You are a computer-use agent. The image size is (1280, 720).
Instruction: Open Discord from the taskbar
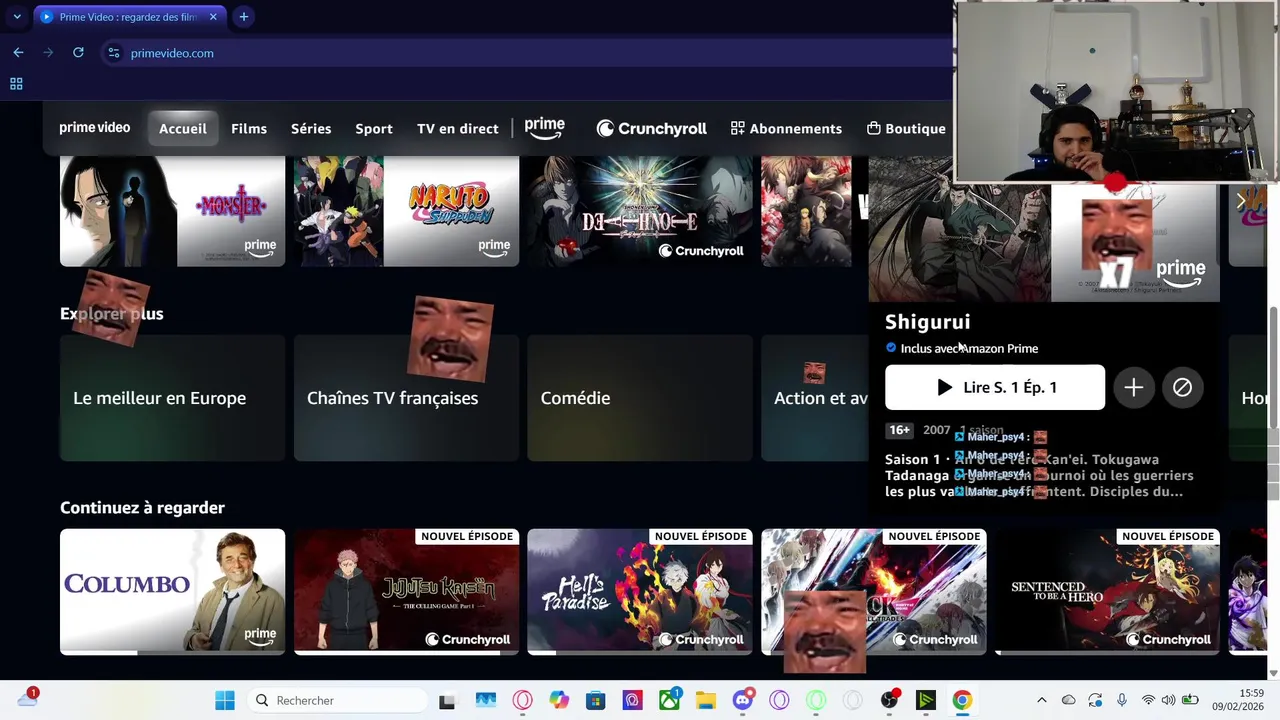[x=742, y=700]
